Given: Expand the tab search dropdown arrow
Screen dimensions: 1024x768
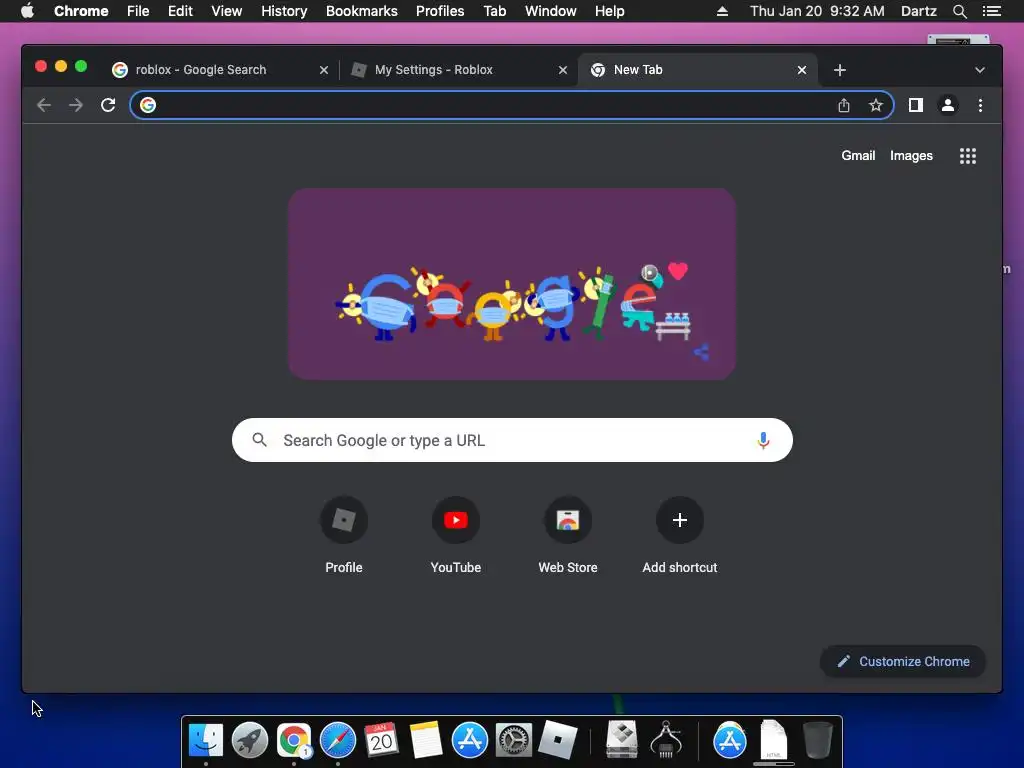Looking at the screenshot, I should click(980, 70).
